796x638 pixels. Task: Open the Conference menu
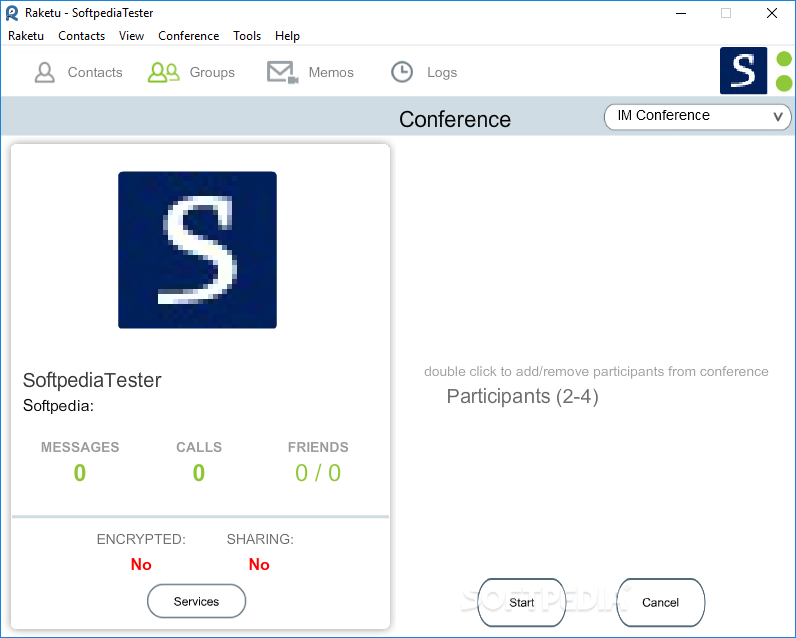point(189,36)
